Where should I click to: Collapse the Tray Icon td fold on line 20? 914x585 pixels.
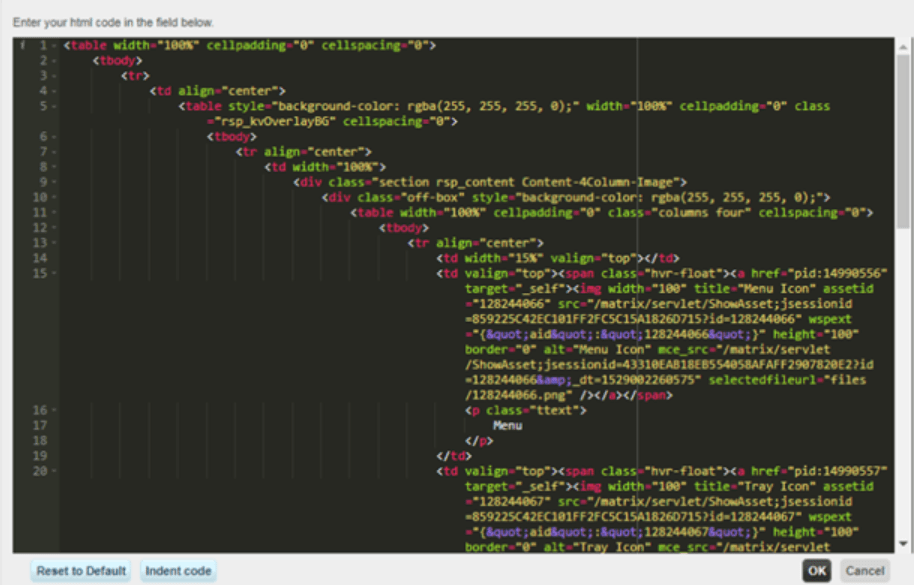(x=54, y=469)
